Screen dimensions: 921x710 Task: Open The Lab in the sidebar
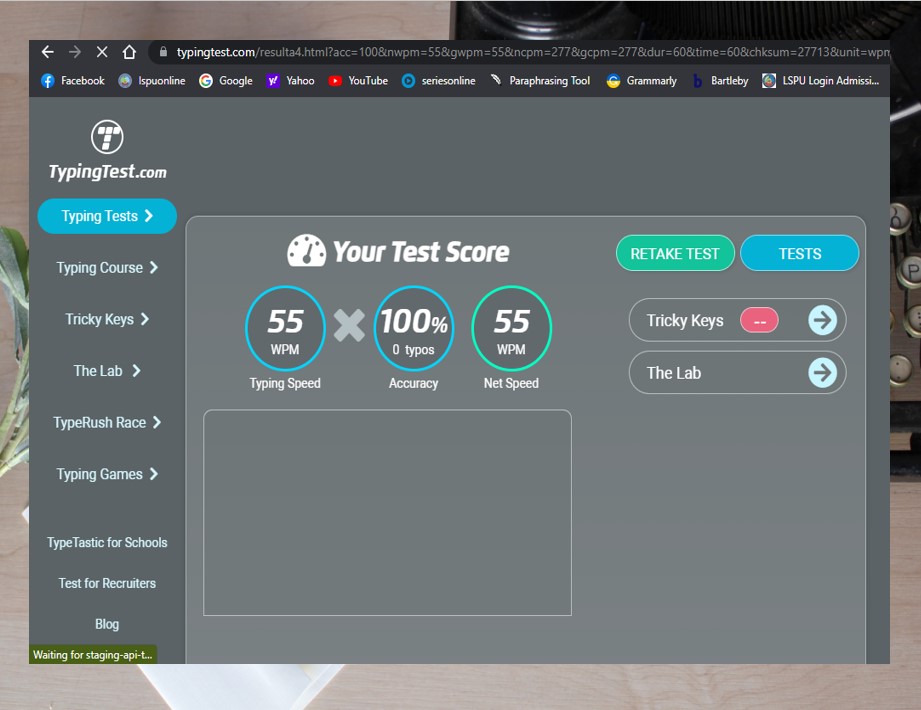(107, 371)
